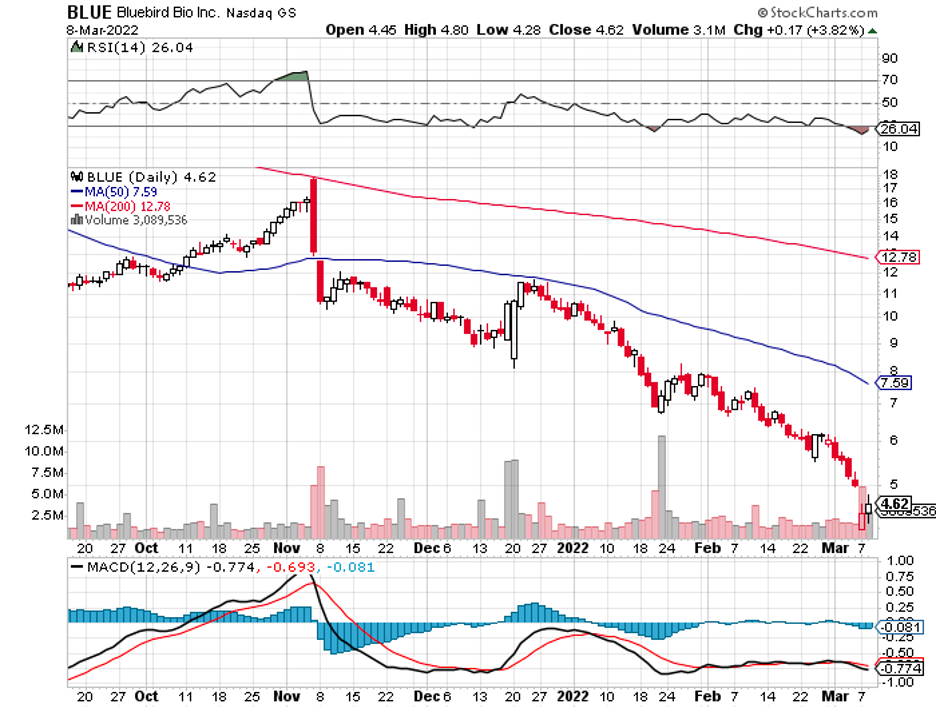The height and width of the screenshot is (708, 936).
Task: Click the red MA(200) legend line marker
Action: tap(76, 206)
